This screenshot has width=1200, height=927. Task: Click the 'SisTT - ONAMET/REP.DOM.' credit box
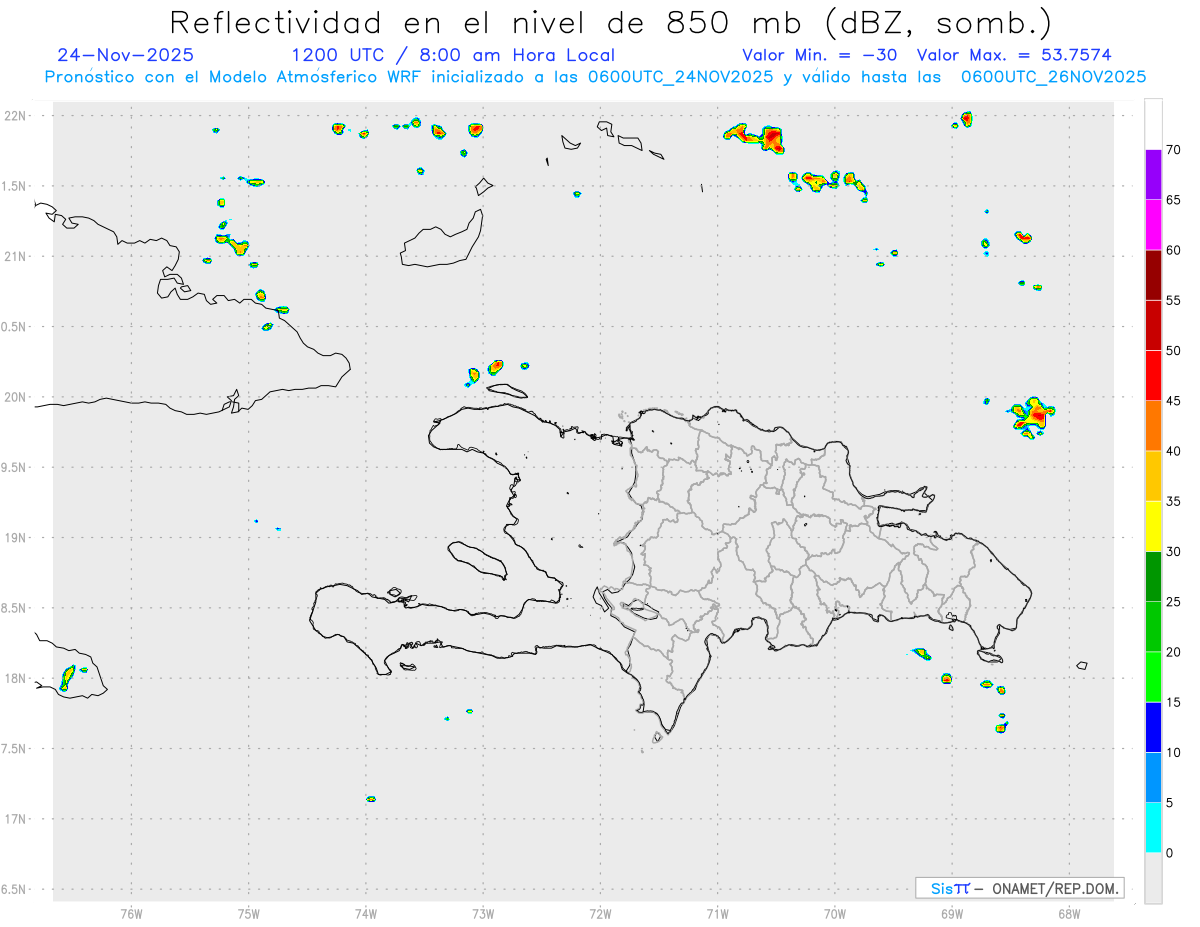1019,888
